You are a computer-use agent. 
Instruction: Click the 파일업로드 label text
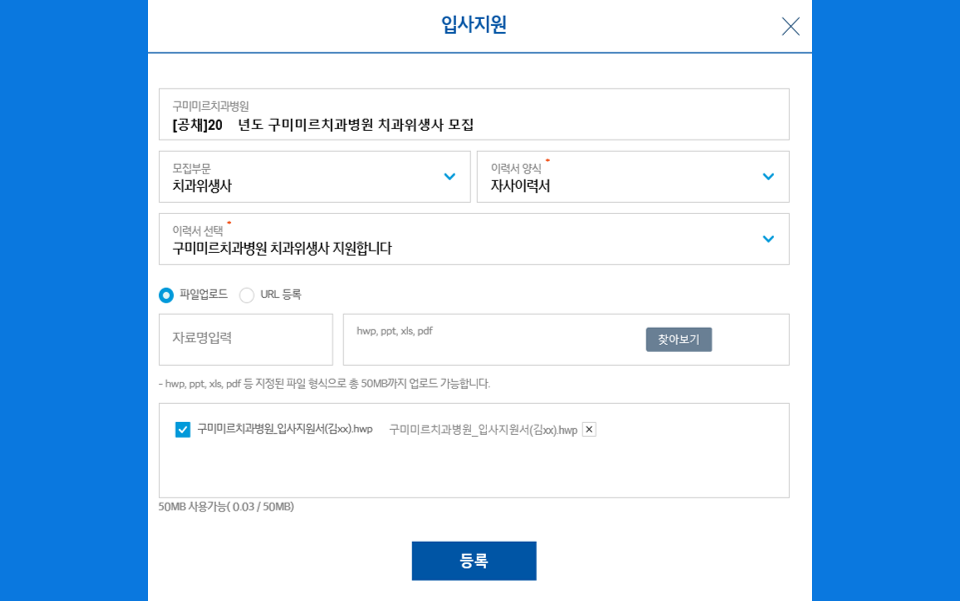(203, 295)
